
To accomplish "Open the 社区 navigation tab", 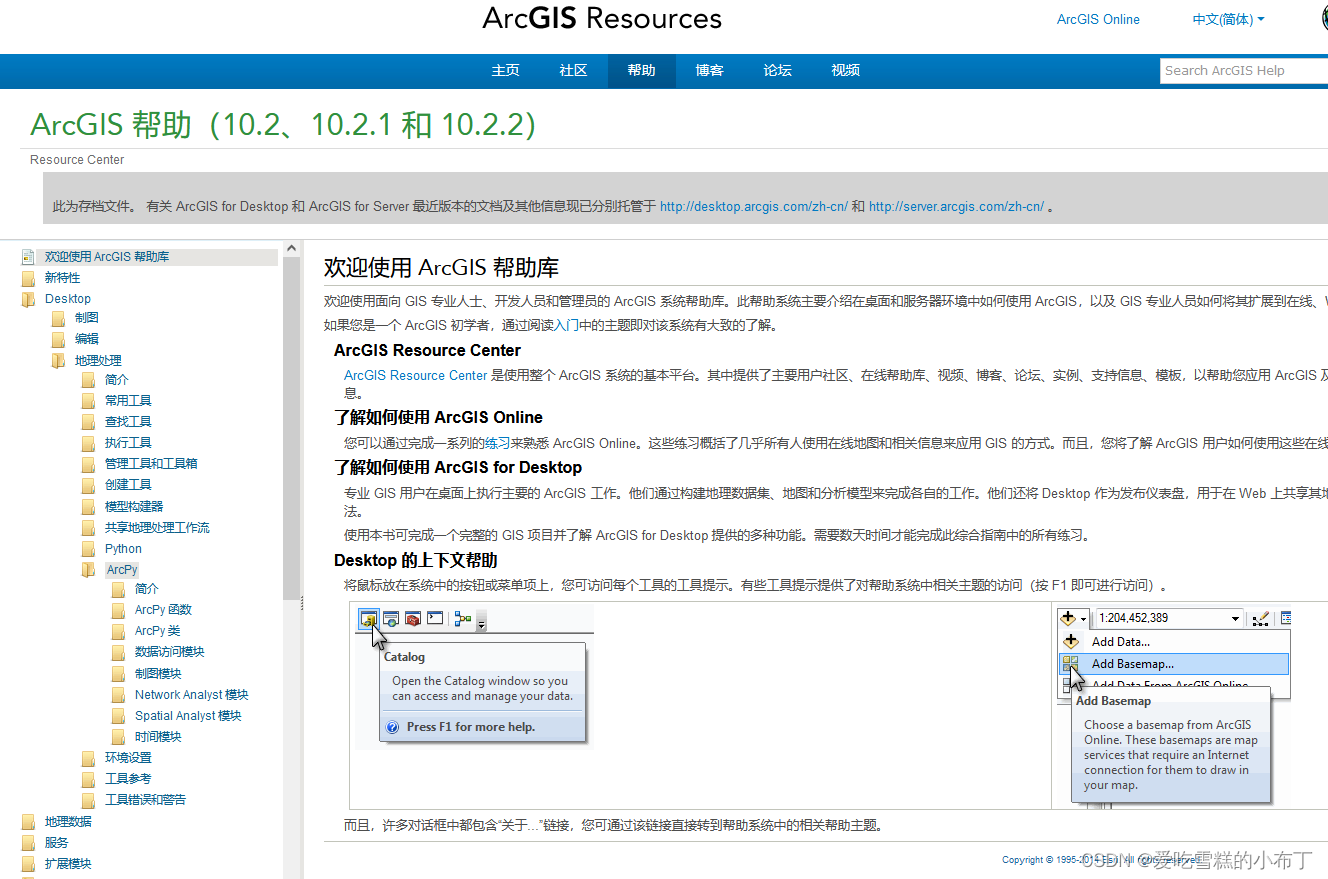I will pyautogui.click(x=574, y=70).
